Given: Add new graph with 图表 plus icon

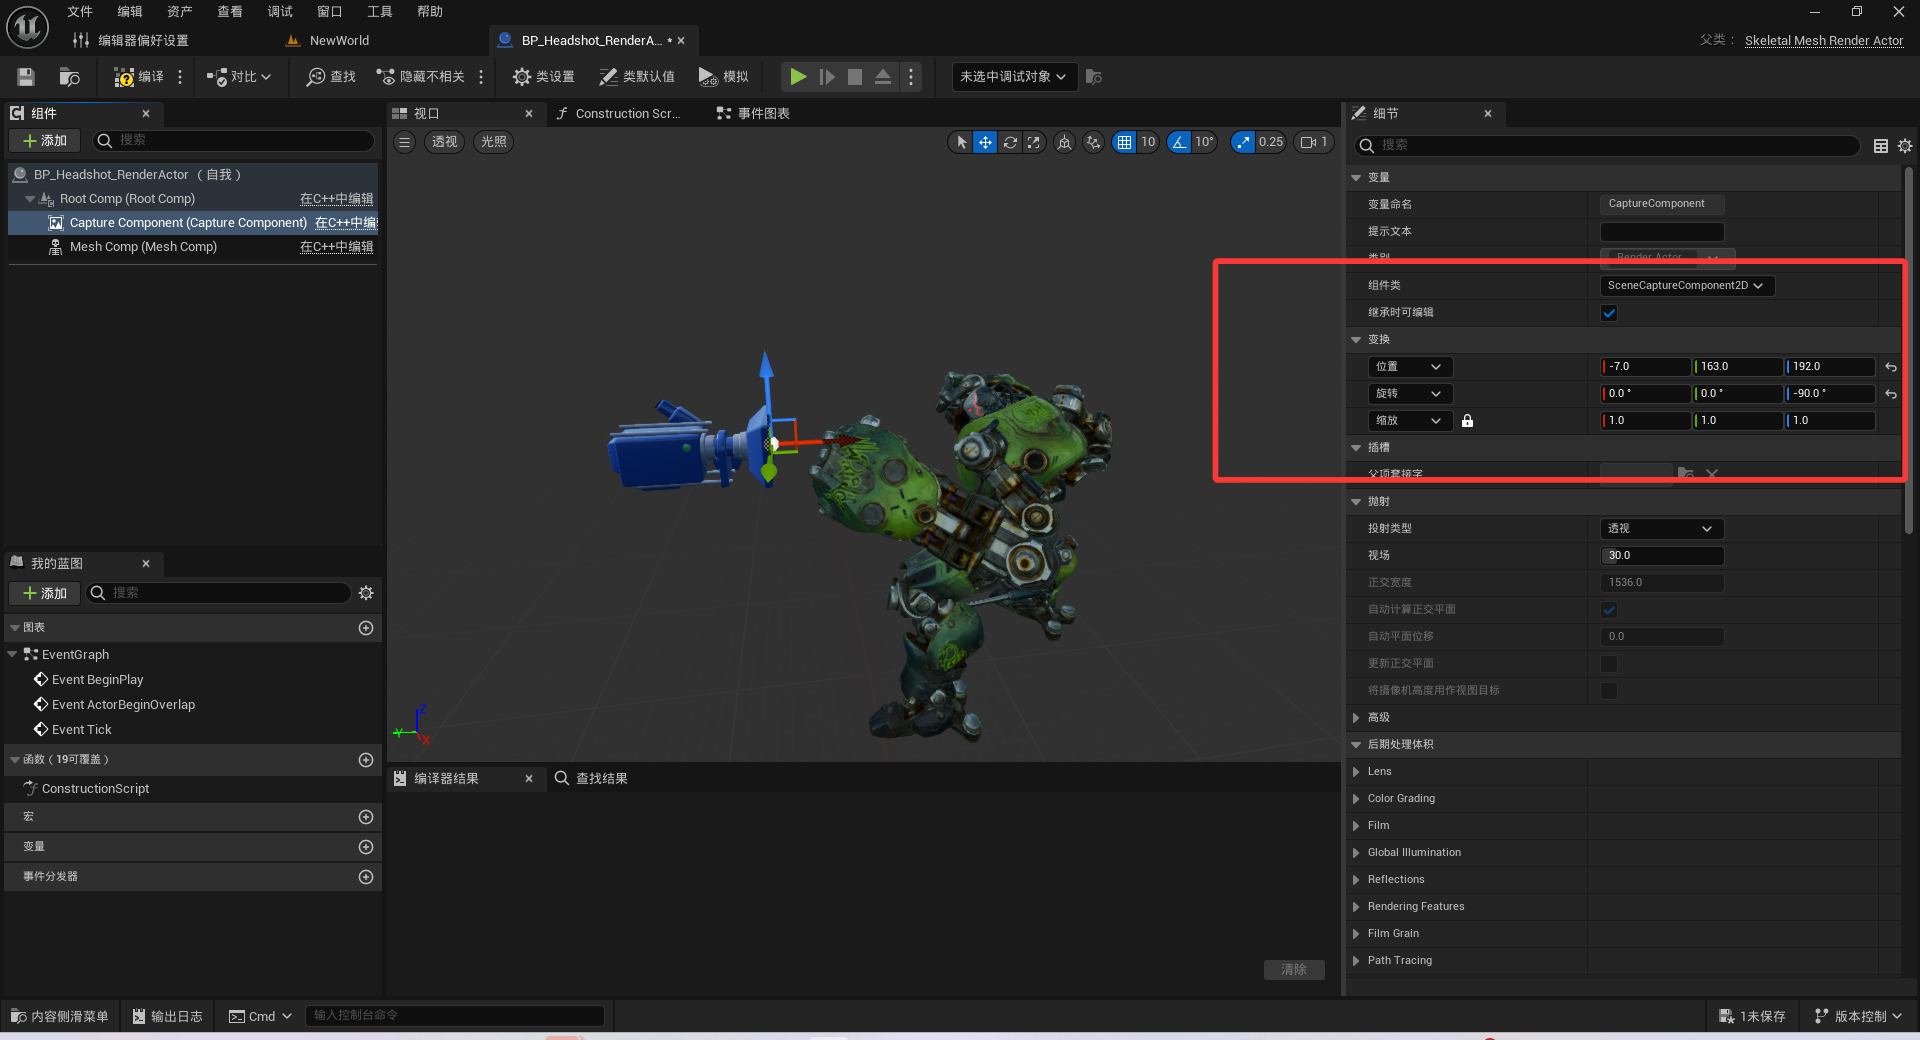Looking at the screenshot, I should click(366, 628).
